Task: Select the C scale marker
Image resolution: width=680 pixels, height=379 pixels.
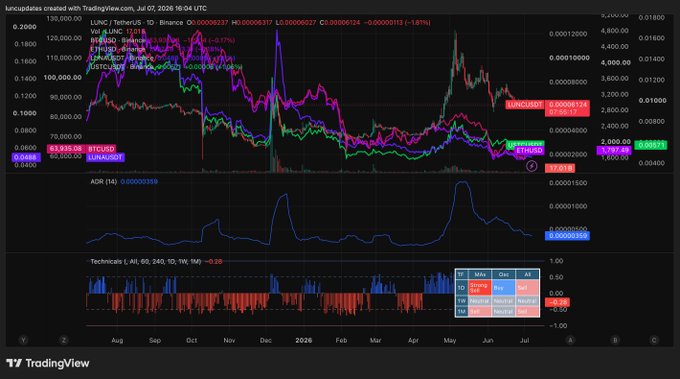Action: (654, 340)
